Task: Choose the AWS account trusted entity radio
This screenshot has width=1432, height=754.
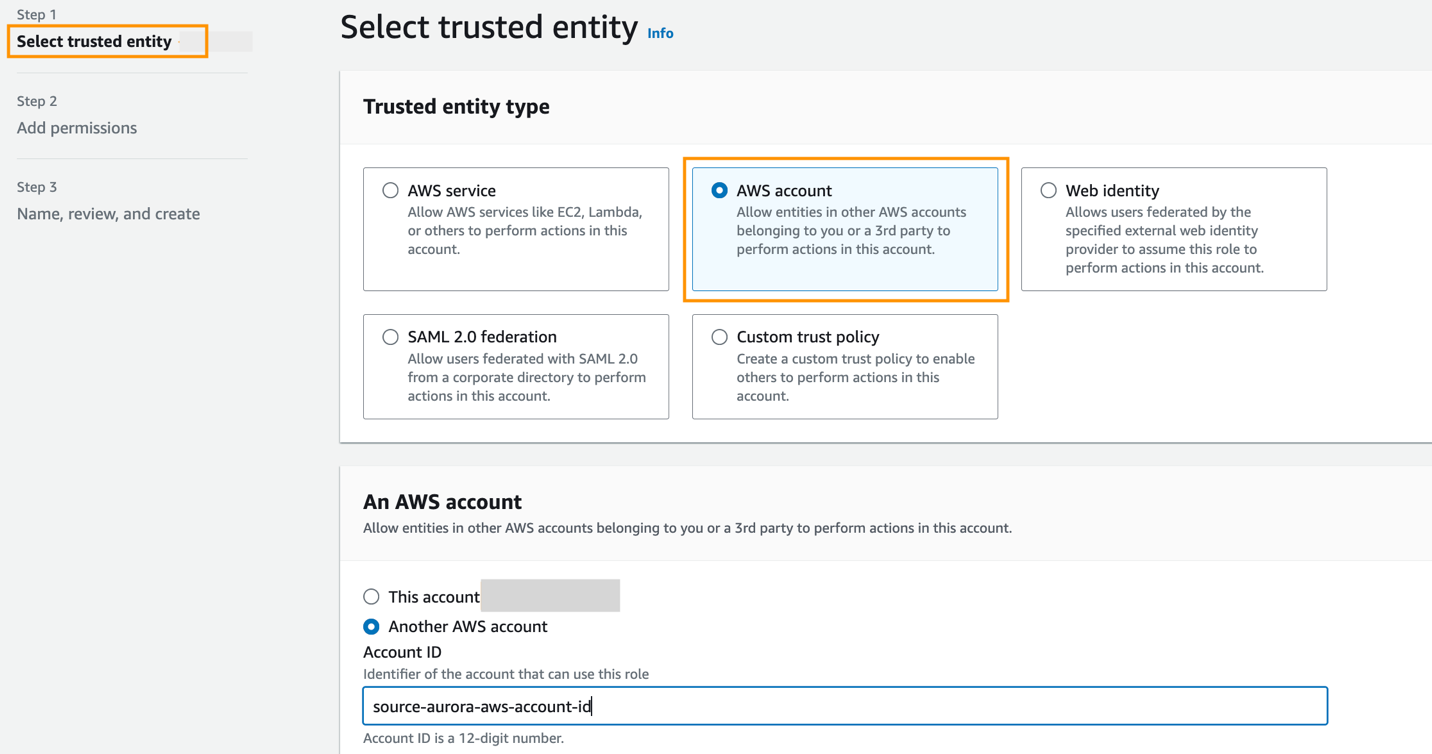Action: (719, 190)
